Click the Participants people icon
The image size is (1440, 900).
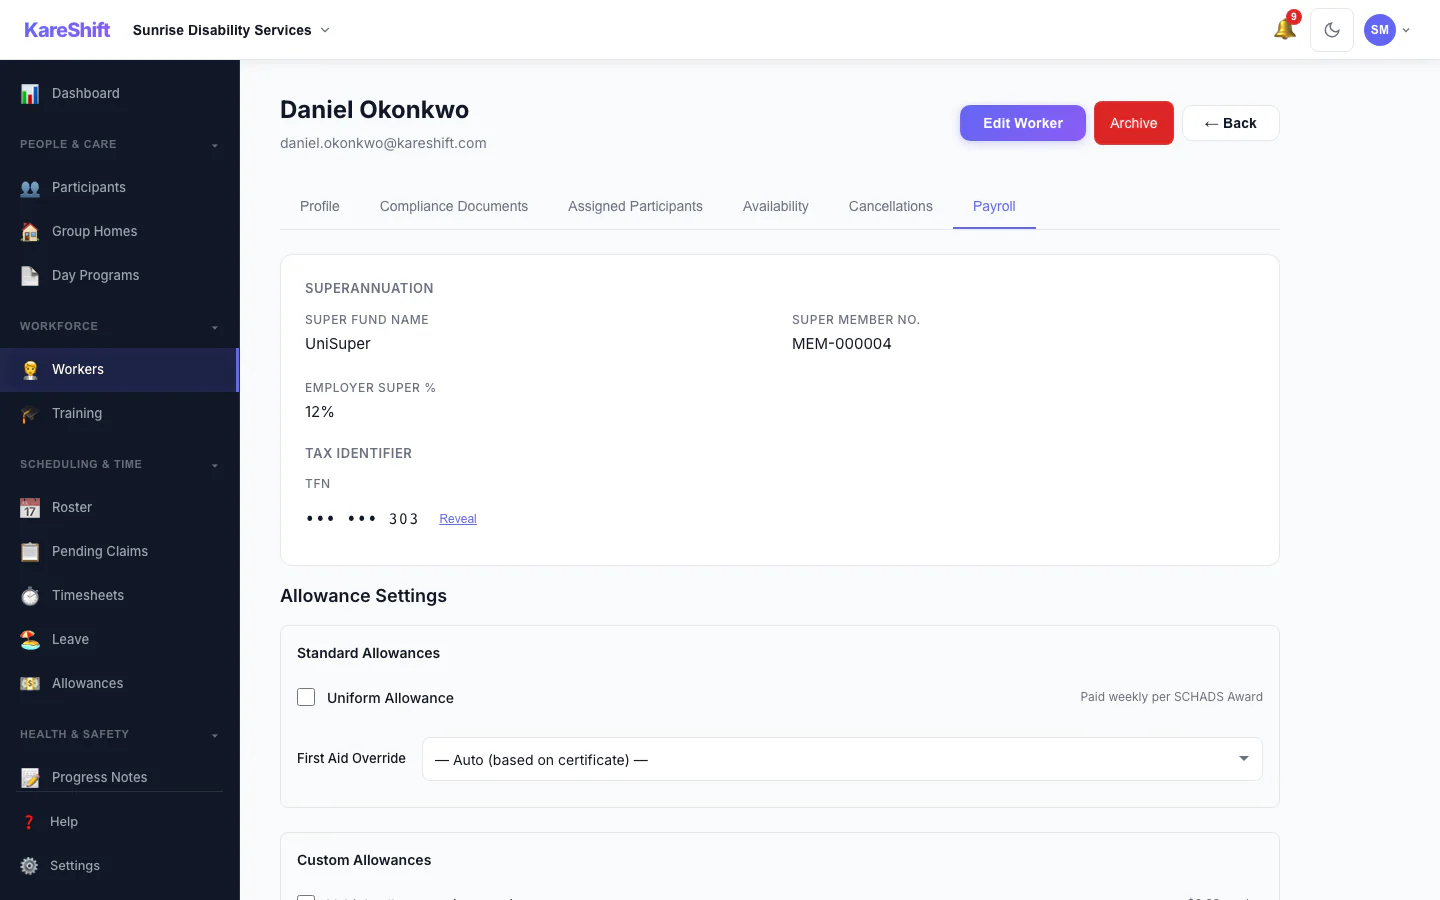coord(30,188)
